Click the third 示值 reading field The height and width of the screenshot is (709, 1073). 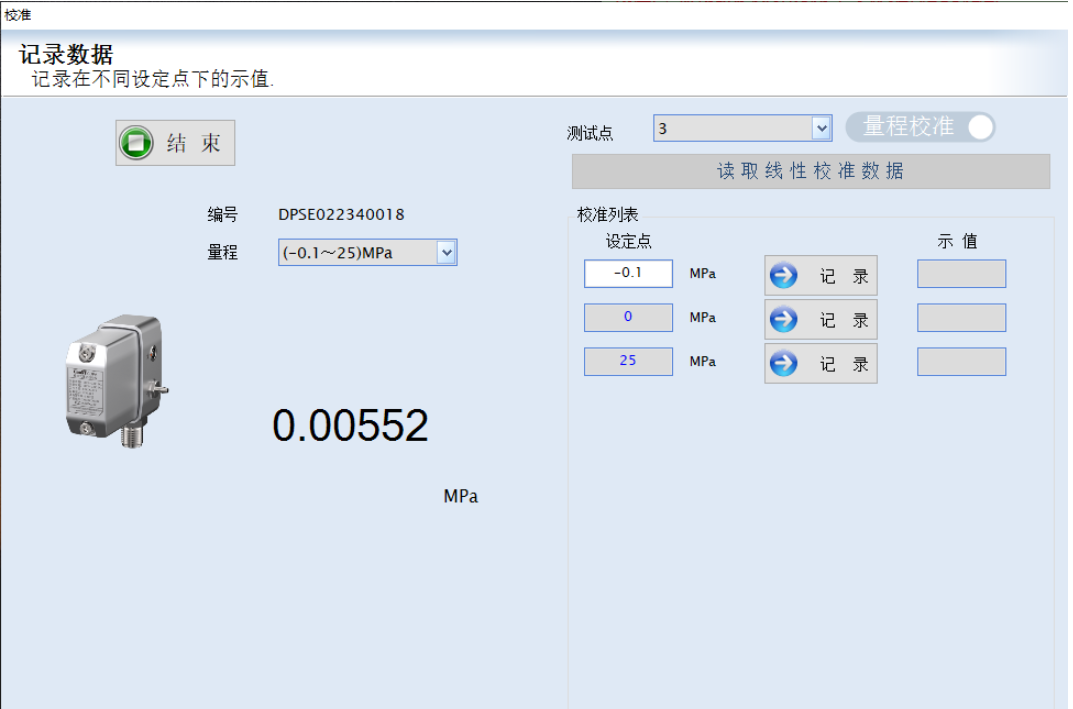coord(961,362)
